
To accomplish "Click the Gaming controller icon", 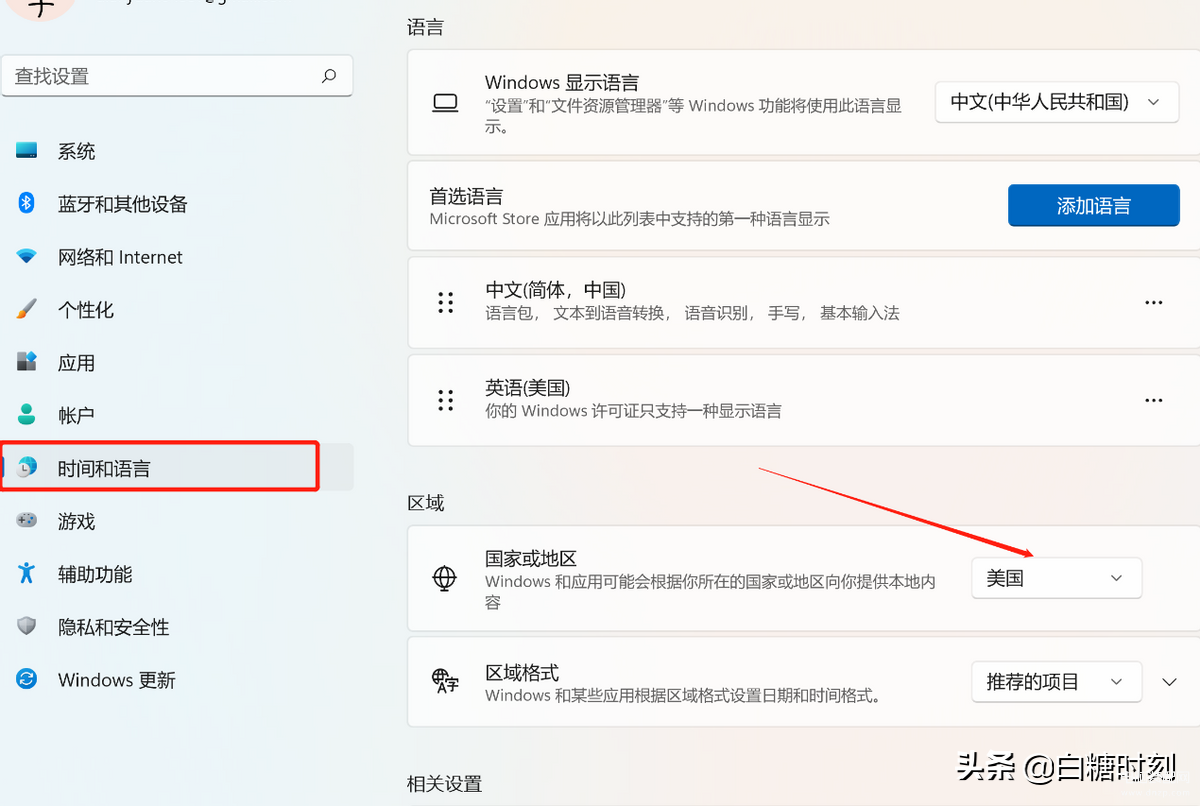I will pyautogui.click(x=27, y=520).
